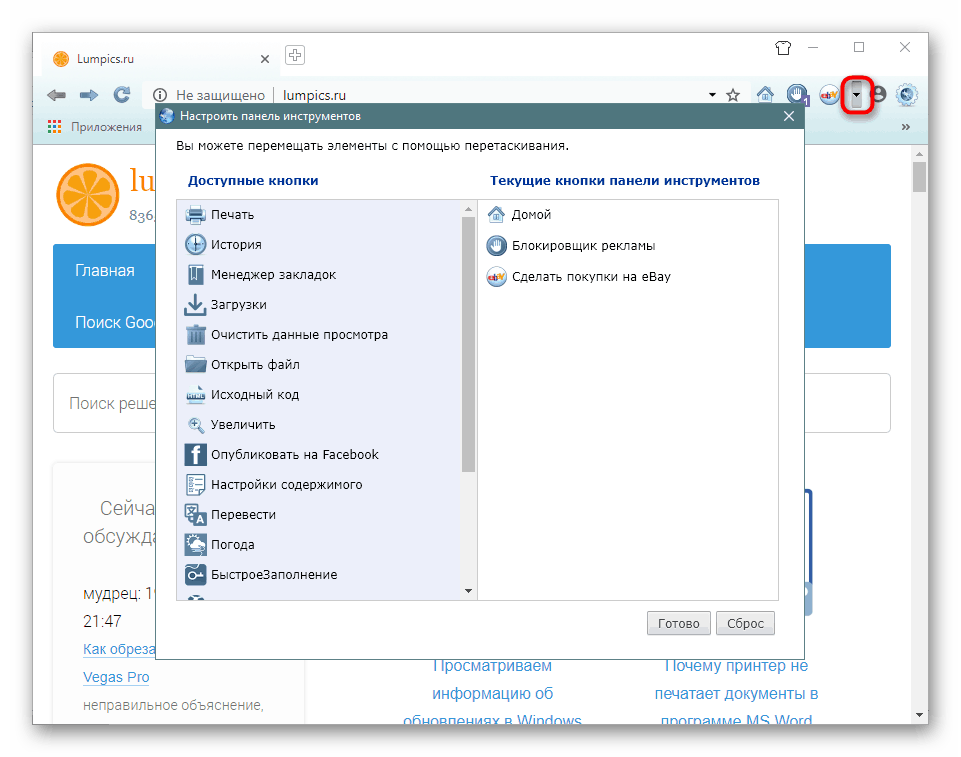Screen dimensions: 961x757
Task: Select the БыстроеЗаполнение icon
Action: pyautogui.click(x=196, y=574)
